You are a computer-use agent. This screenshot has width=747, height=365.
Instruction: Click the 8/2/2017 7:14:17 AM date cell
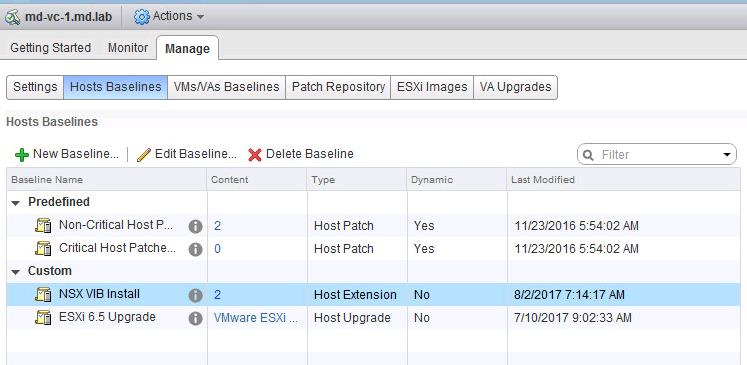(x=569, y=295)
